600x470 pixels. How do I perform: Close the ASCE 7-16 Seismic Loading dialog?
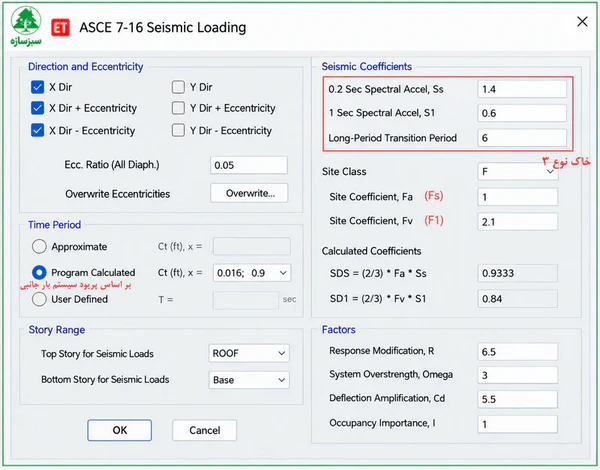[x=582, y=21]
